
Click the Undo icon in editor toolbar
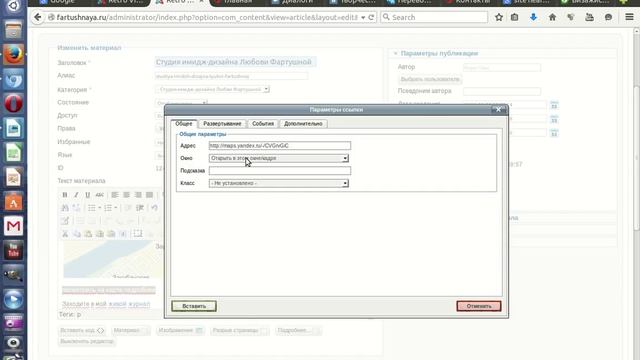pos(154,208)
